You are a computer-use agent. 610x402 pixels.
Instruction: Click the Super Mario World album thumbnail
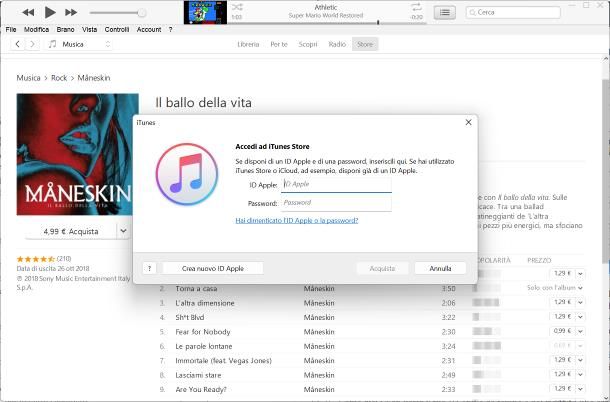pyautogui.click(x=205, y=12)
